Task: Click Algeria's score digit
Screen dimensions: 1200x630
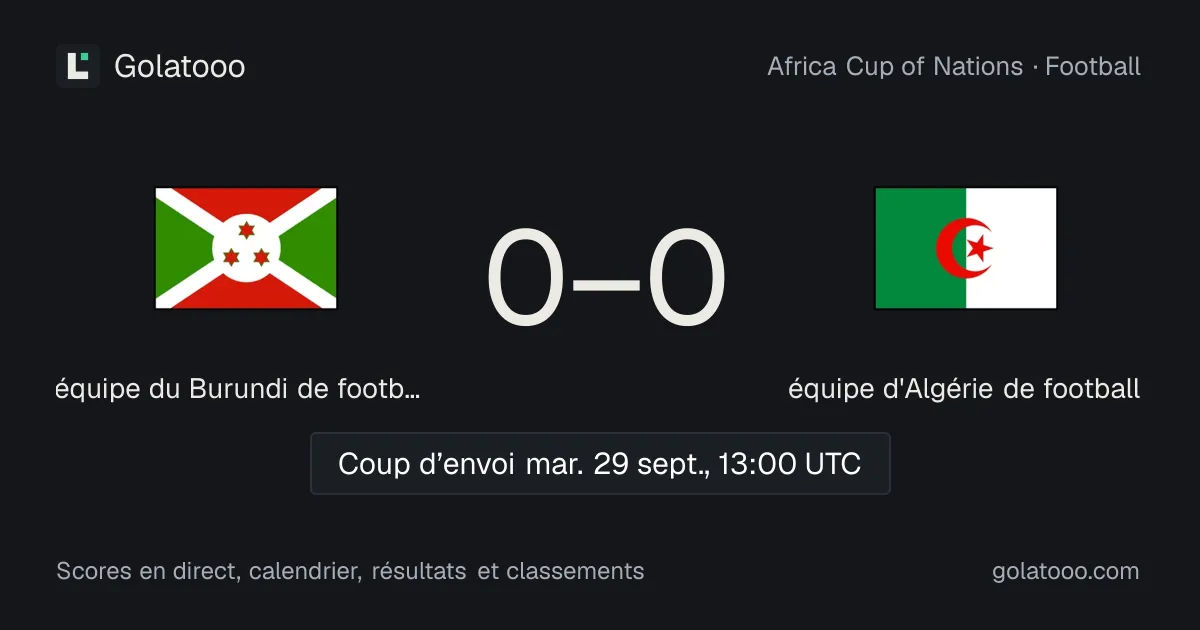Action: 686,278
